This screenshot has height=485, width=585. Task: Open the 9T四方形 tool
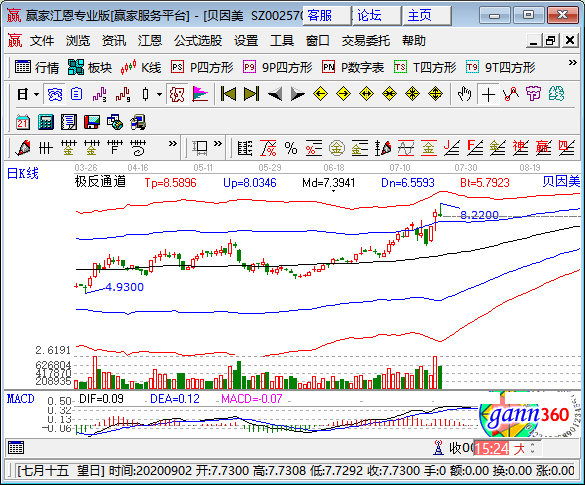coord(500,68)
